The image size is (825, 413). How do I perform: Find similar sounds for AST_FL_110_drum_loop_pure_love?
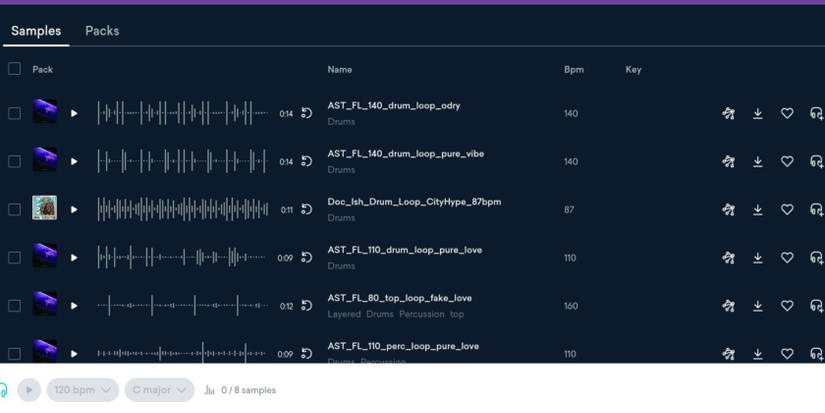728,257
